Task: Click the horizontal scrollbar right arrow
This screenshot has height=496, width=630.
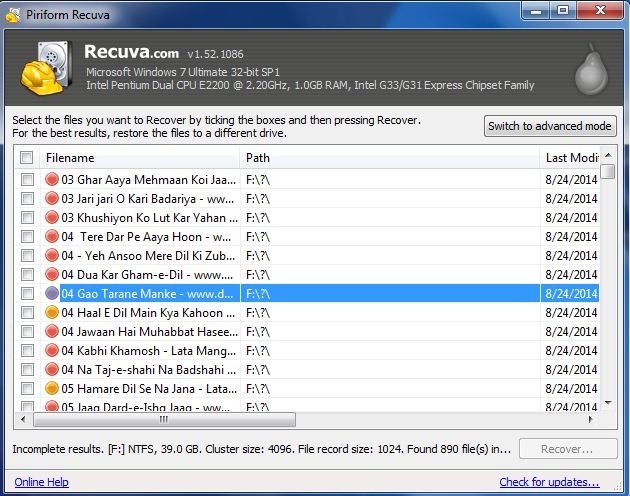Action: (590, 419)
